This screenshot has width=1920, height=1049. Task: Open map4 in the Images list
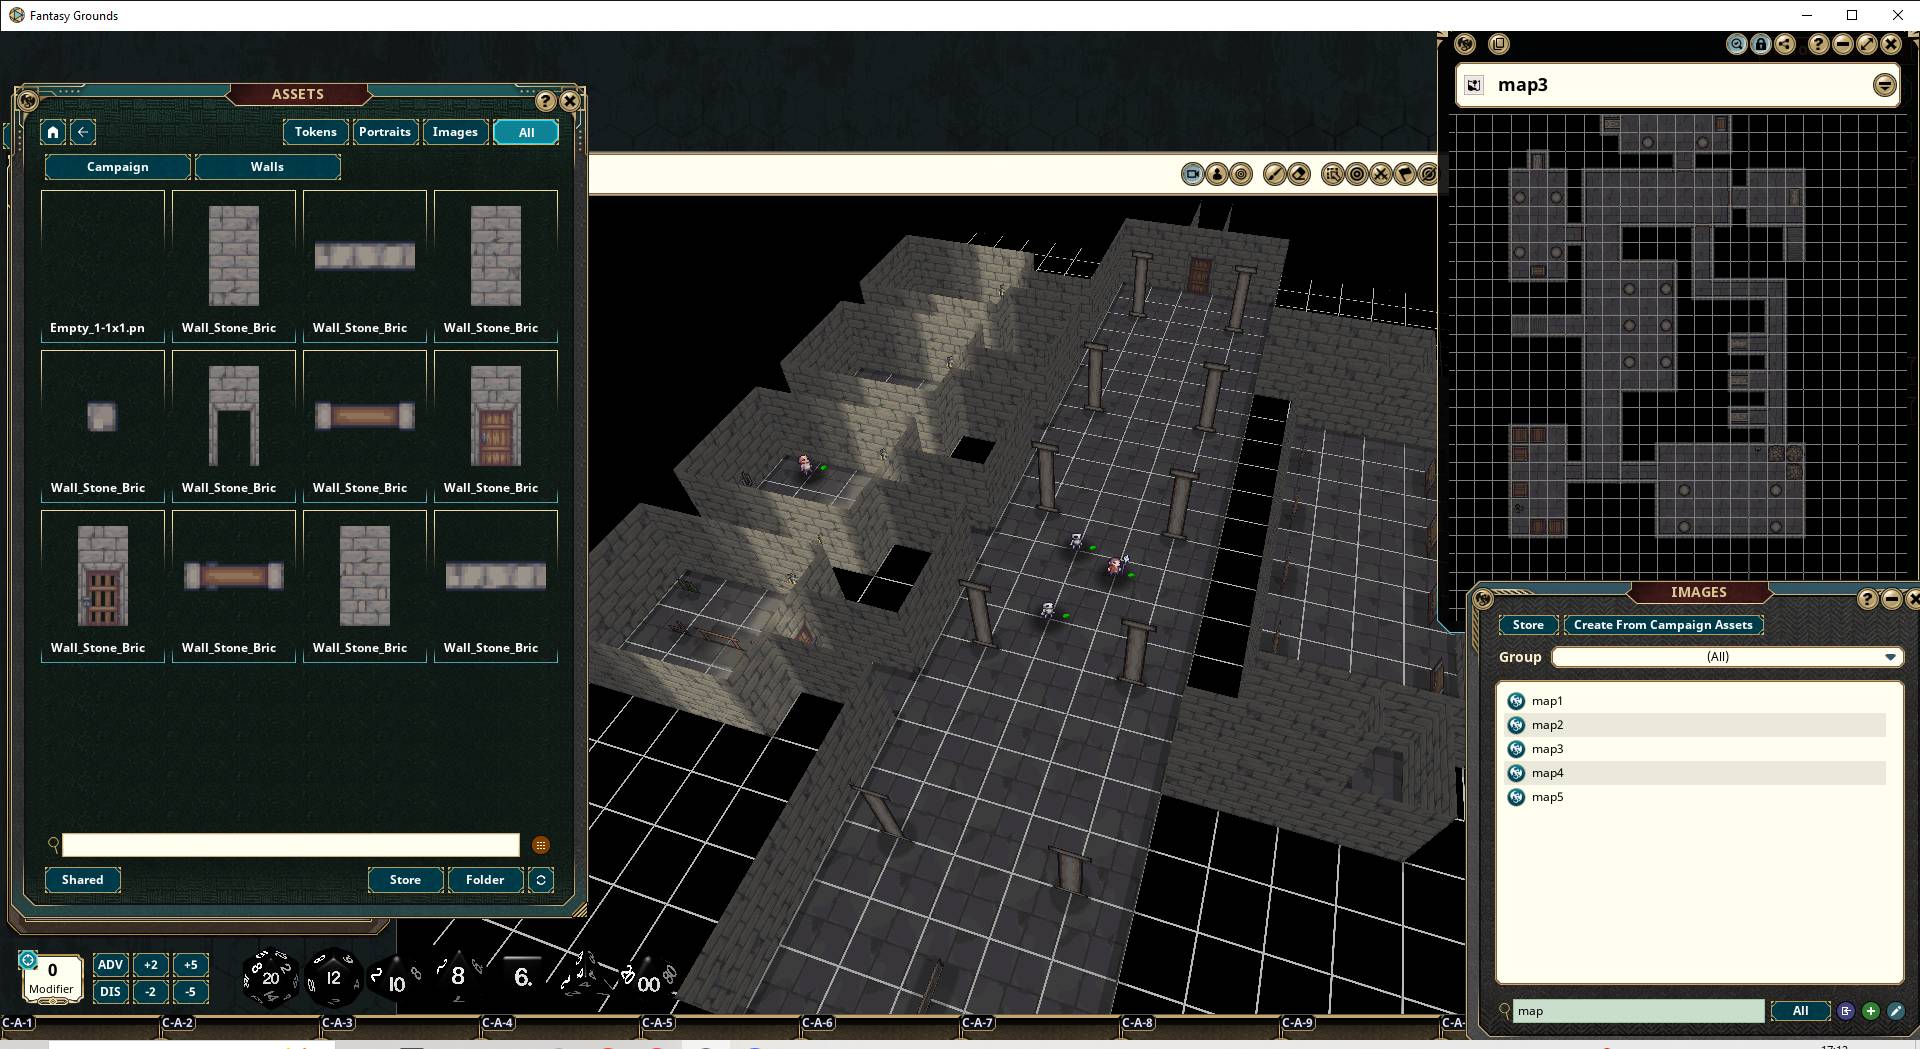pyautogui.click(x=1695, y=773)
